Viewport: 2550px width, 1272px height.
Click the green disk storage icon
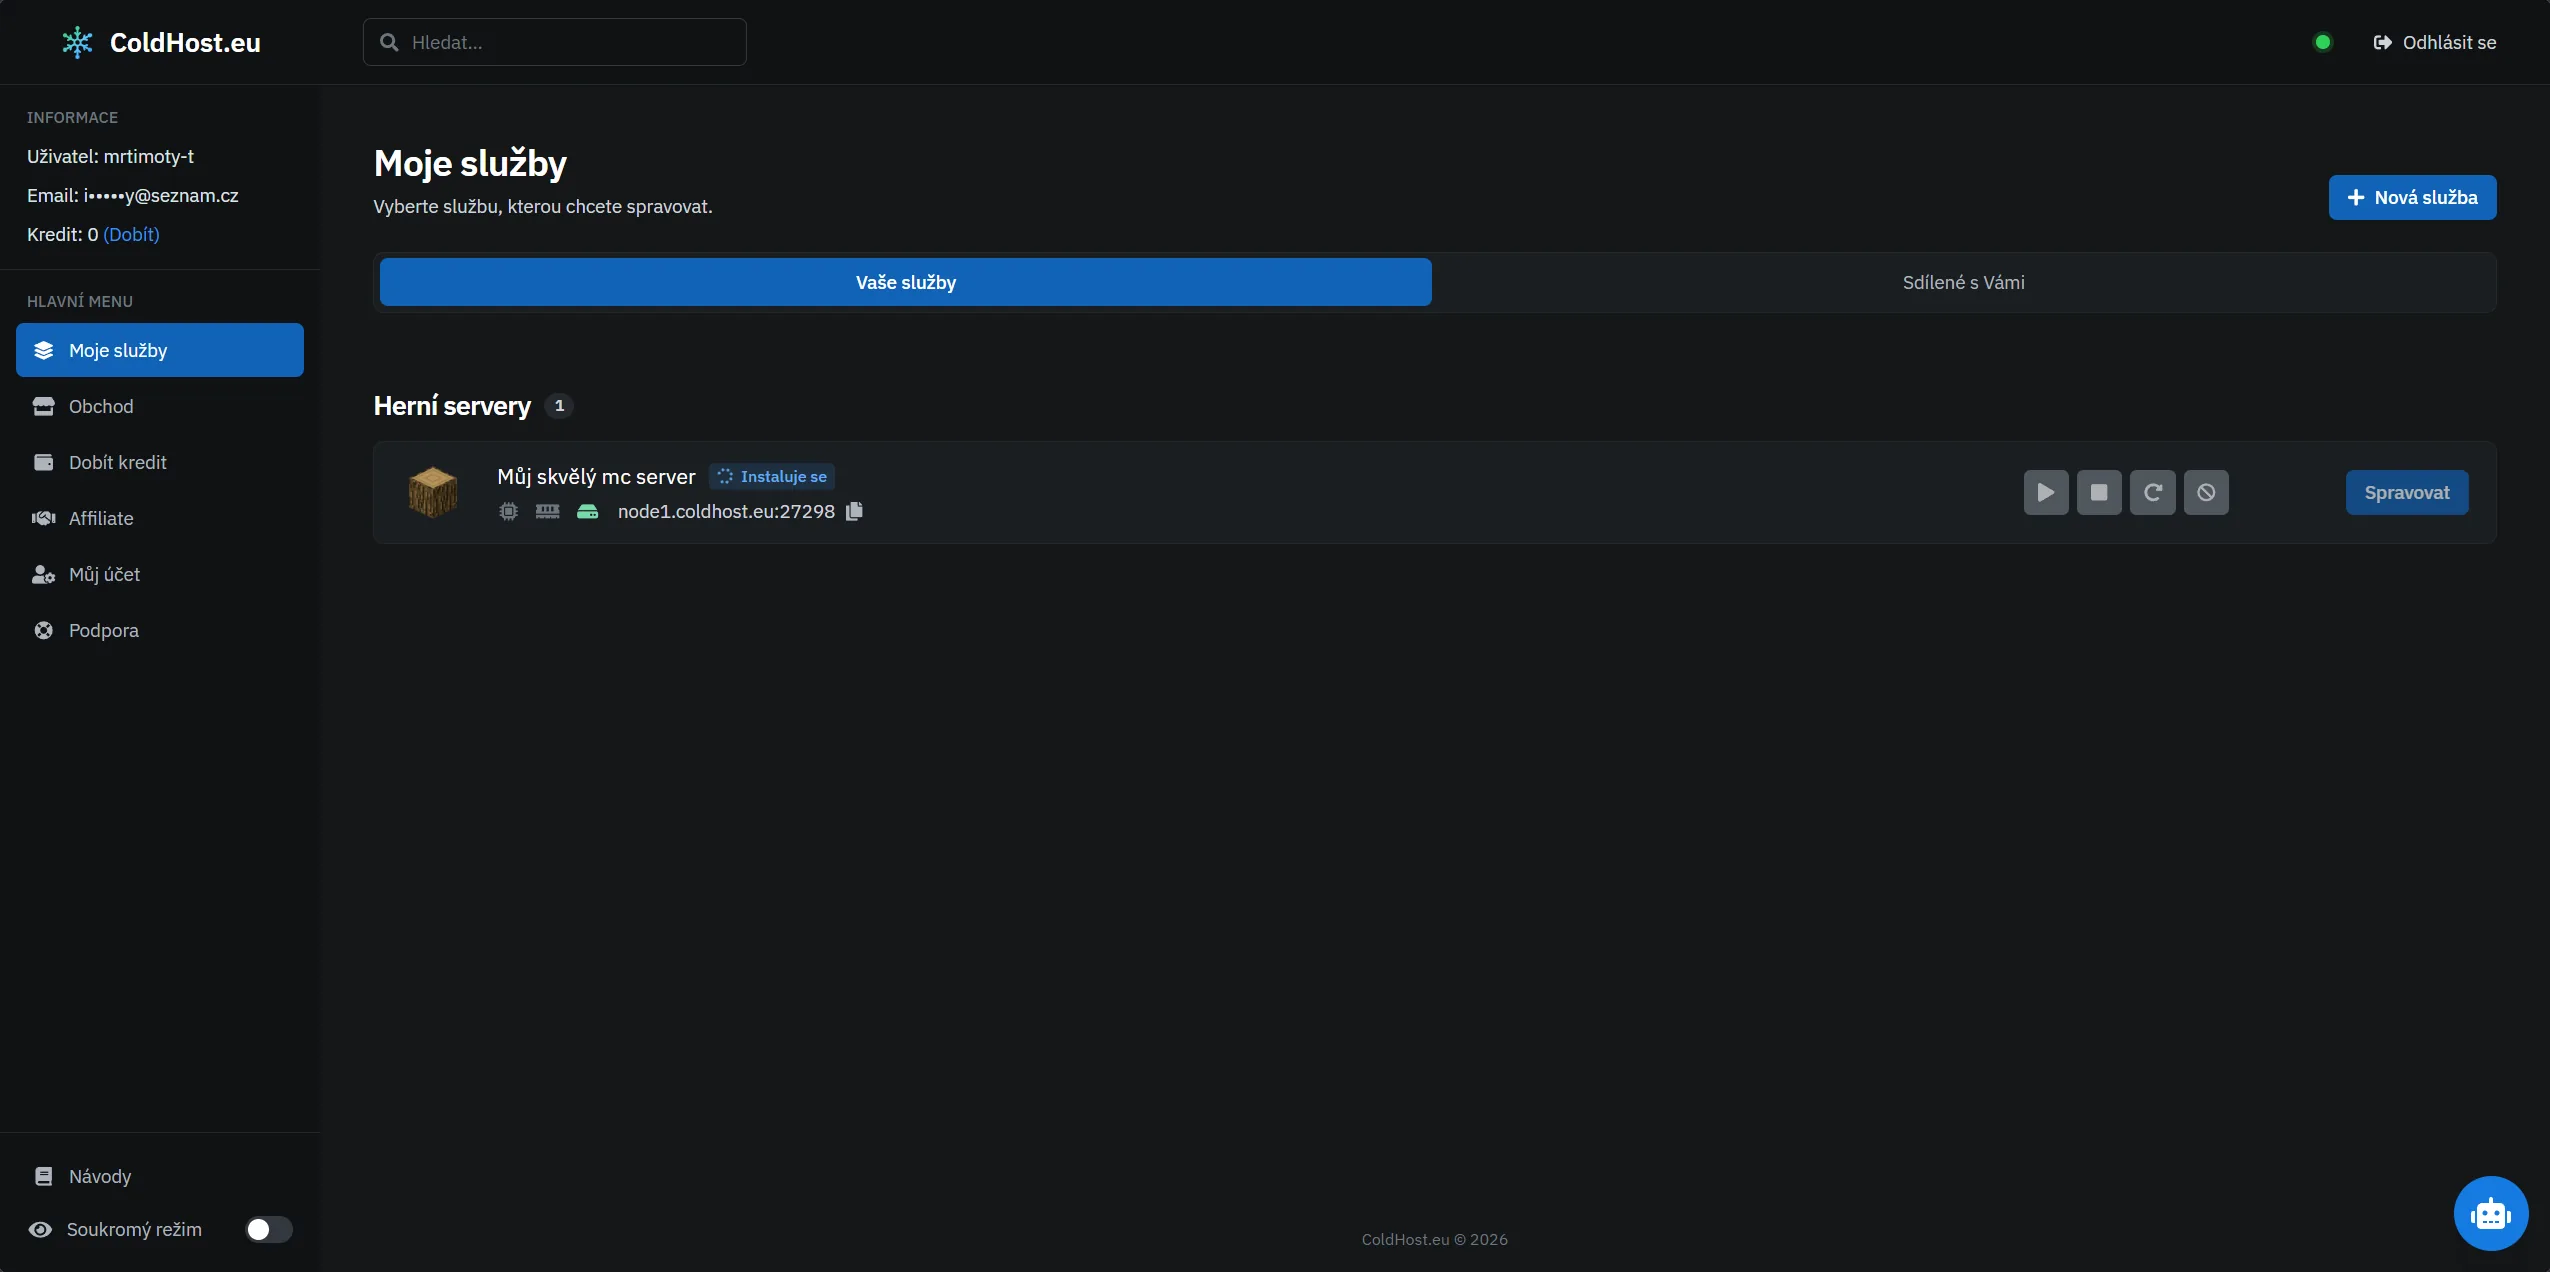588,511
